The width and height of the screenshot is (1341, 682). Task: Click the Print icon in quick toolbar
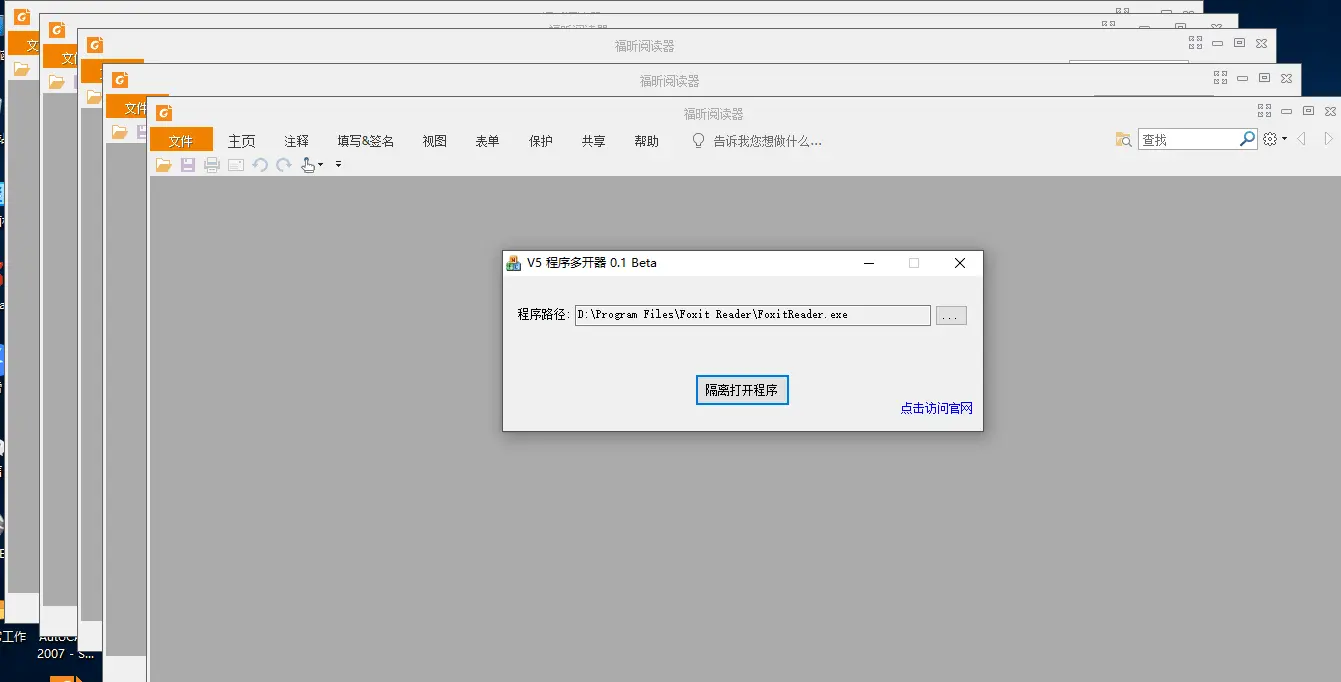(x=212, y=165)
